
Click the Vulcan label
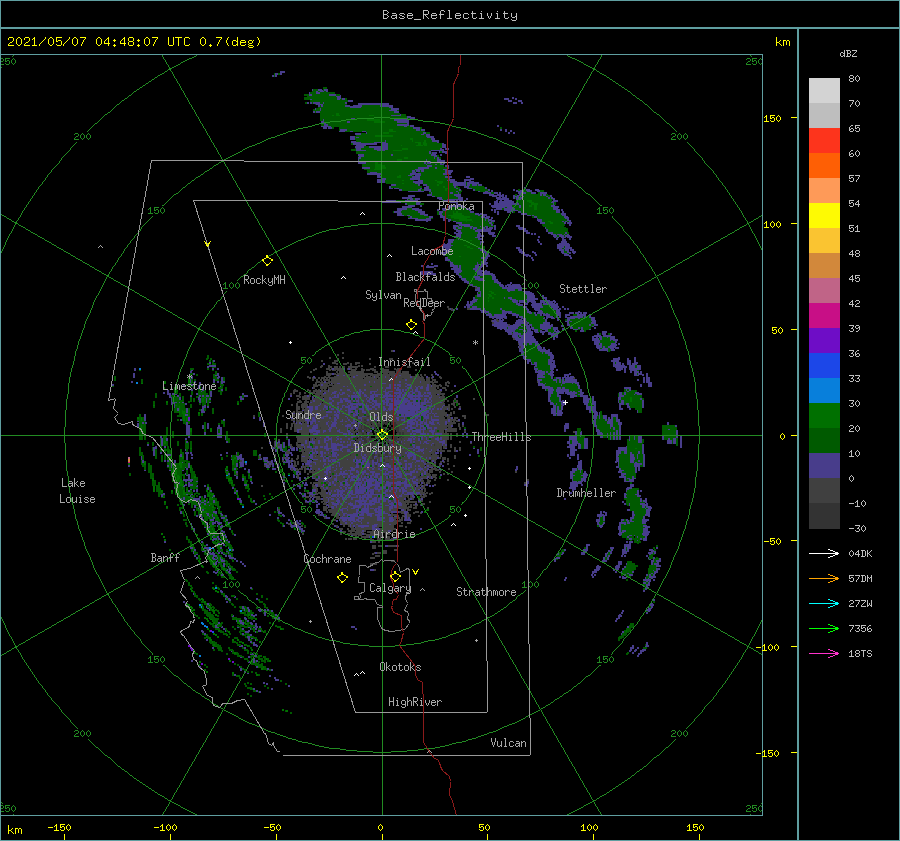pos(508,743)
